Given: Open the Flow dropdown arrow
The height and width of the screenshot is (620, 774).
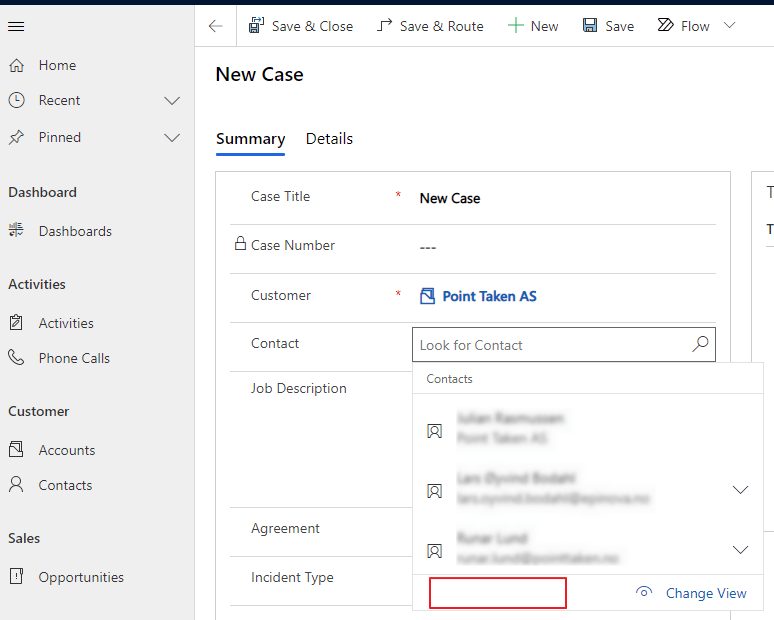Looking at the screenshot, I should (729, 26).
